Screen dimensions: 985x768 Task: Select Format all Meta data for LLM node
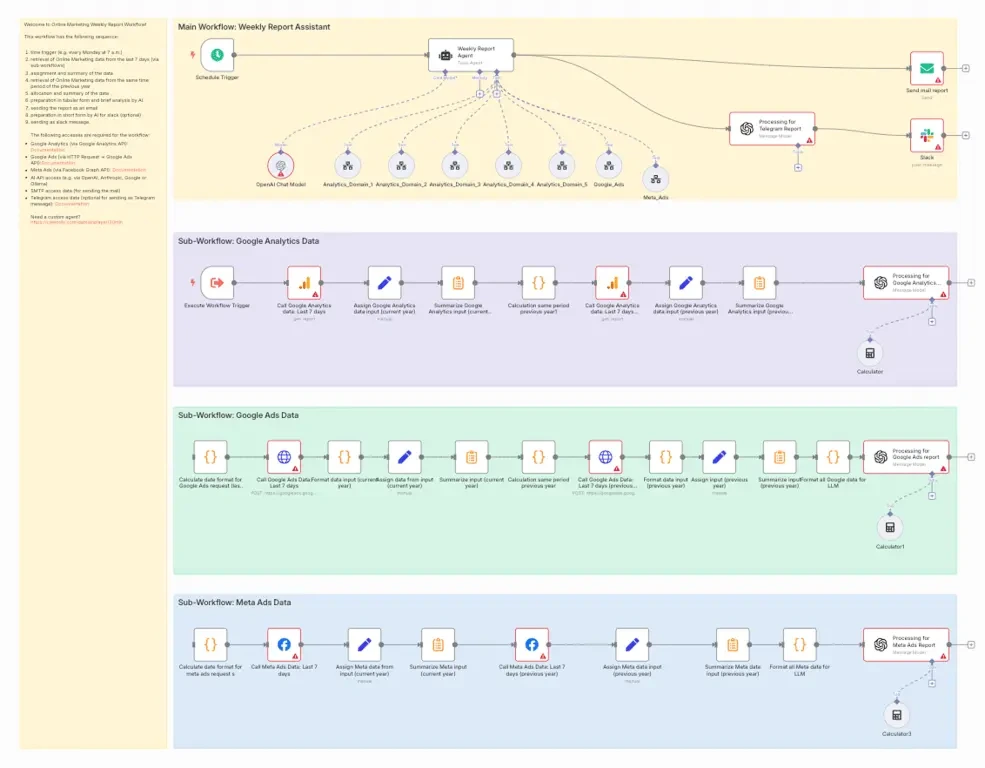coord(800,644)
